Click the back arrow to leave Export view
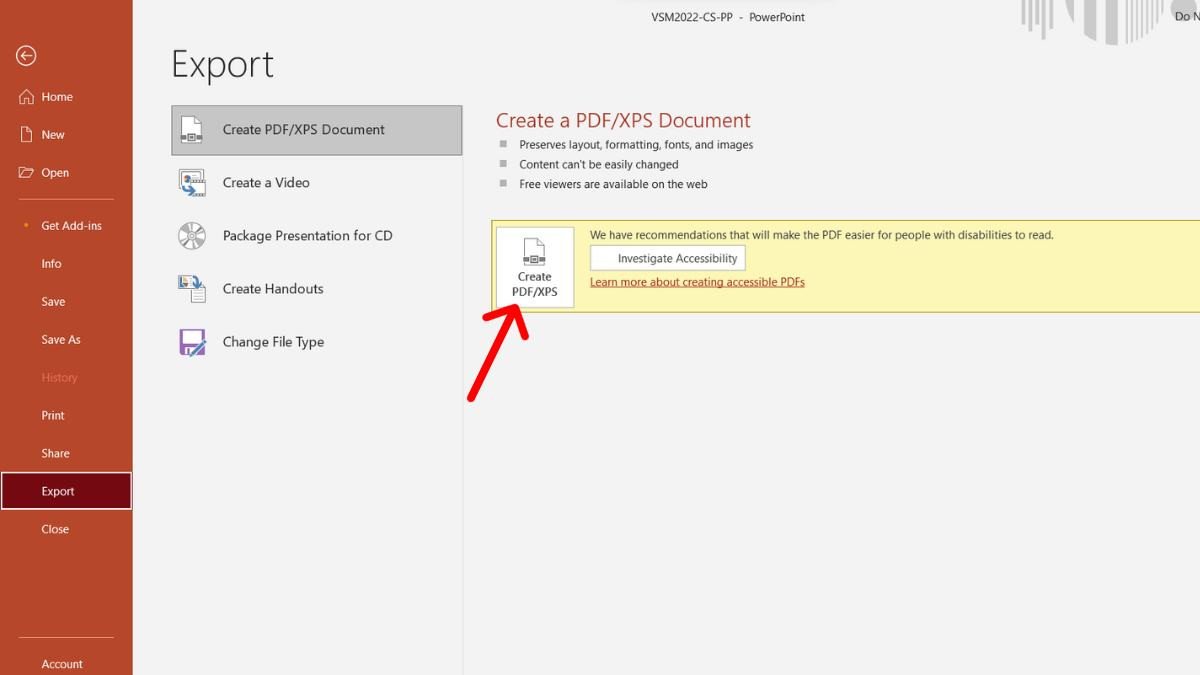The height and width of the screenshot is (675, 1200). click(x=25, y=56)
